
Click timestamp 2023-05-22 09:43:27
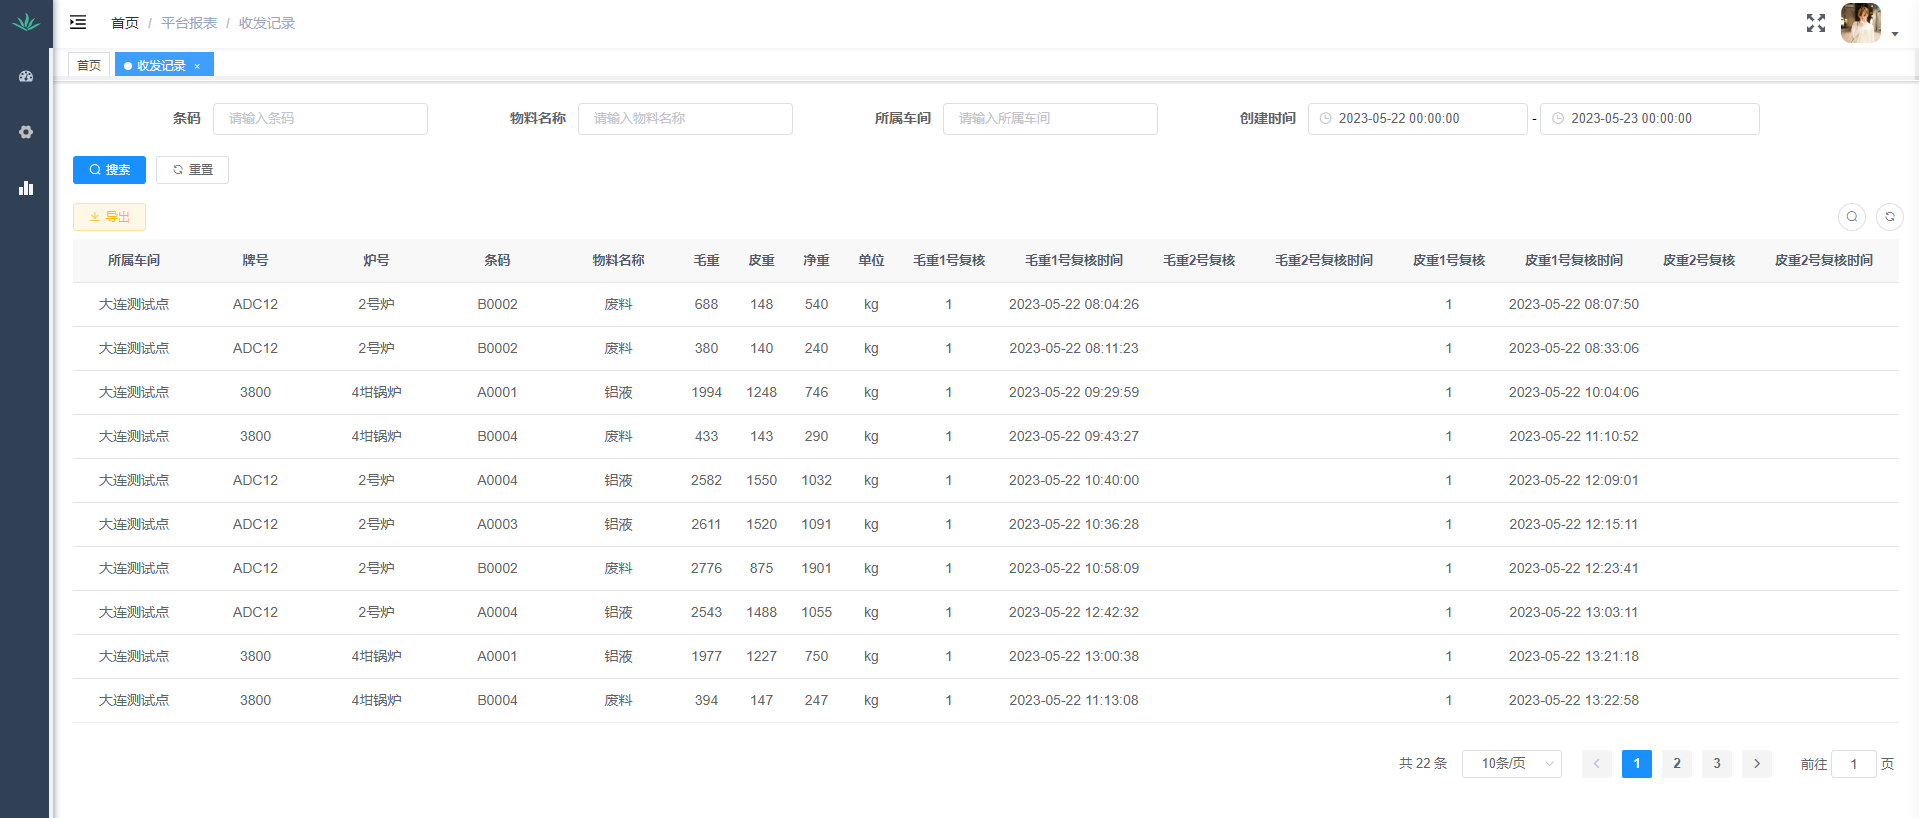pyautogui.click(x=1074, y=436)
